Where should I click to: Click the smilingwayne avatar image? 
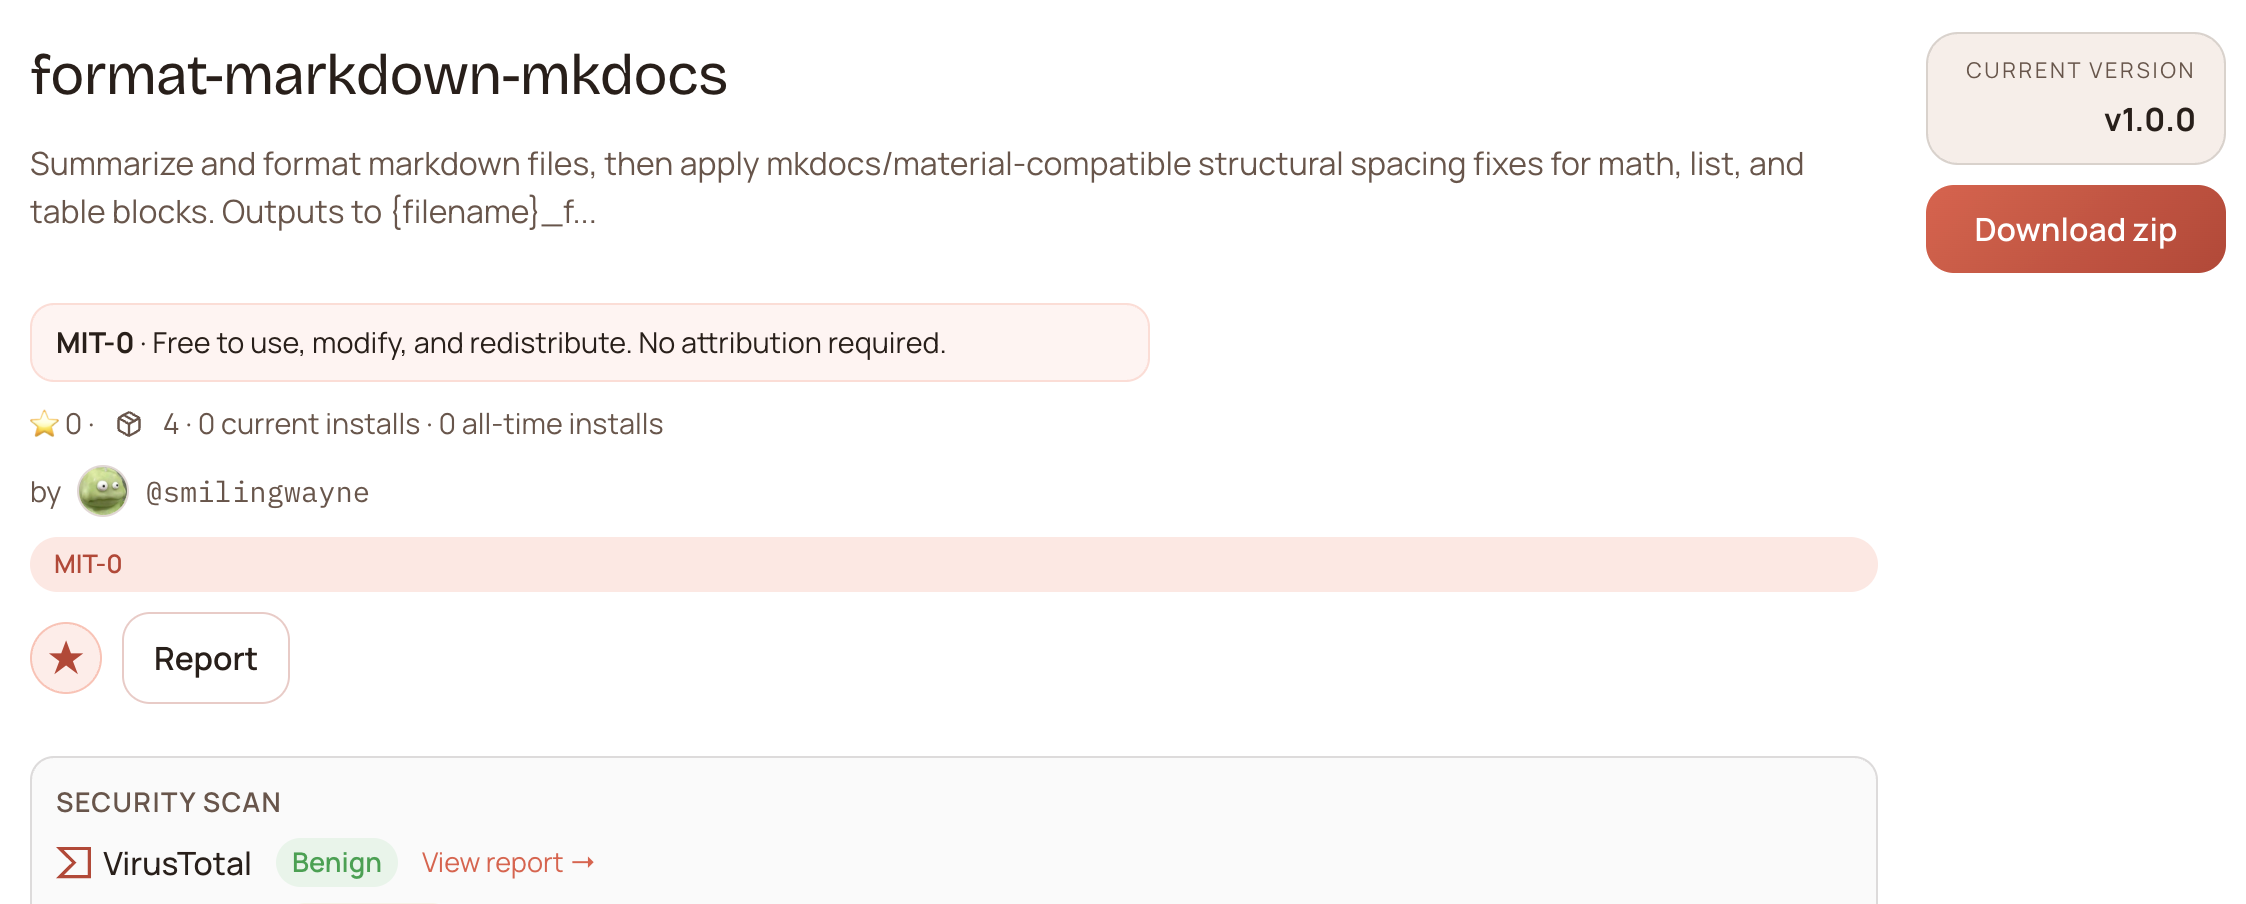103,491
